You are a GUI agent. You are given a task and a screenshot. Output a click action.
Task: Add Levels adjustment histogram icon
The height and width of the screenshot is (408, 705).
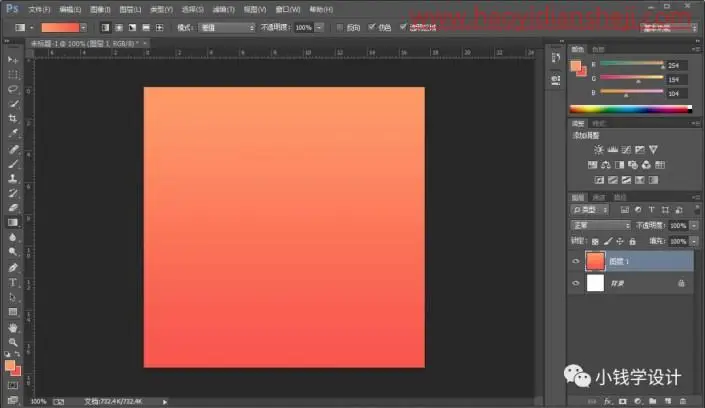point(612,150)
